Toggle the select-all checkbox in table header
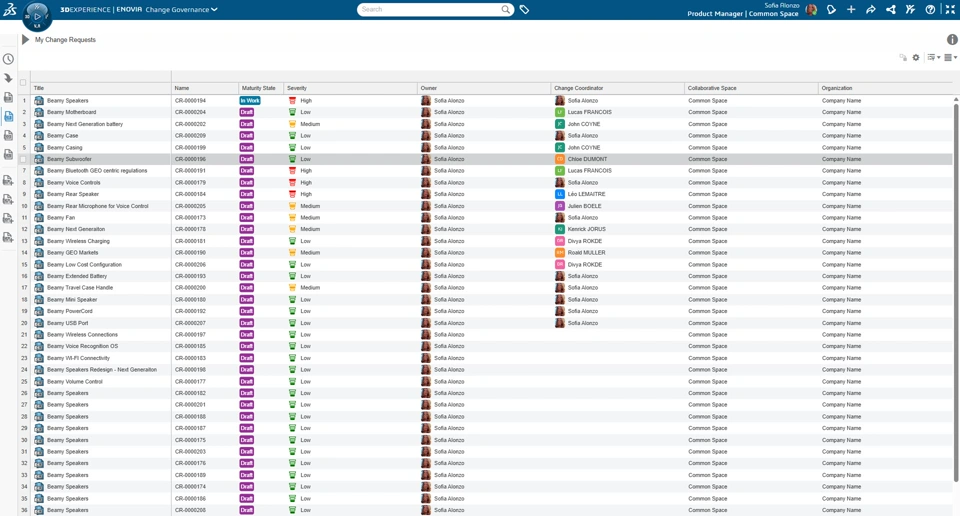The image size is (960, 516). tap(23, 83)
